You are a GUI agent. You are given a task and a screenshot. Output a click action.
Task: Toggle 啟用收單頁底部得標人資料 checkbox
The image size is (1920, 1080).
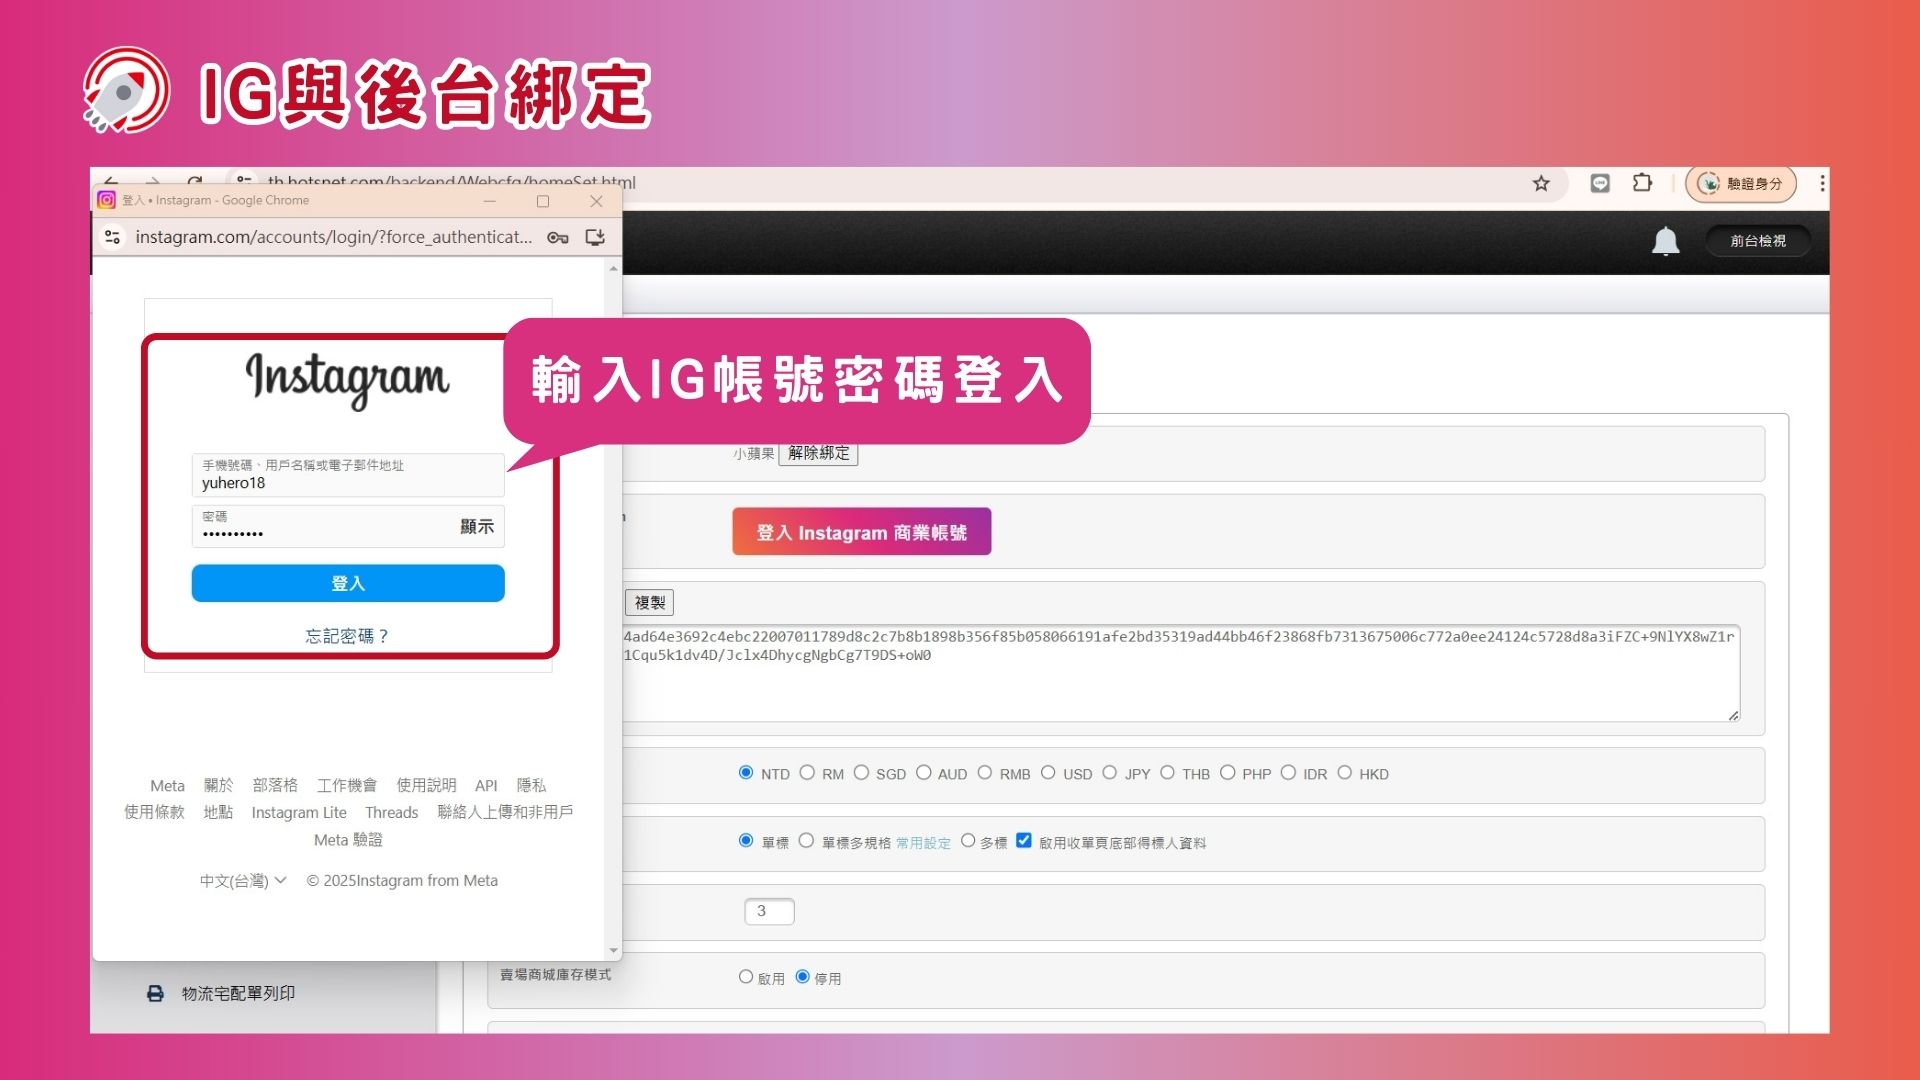click(x=1024, y=841)
